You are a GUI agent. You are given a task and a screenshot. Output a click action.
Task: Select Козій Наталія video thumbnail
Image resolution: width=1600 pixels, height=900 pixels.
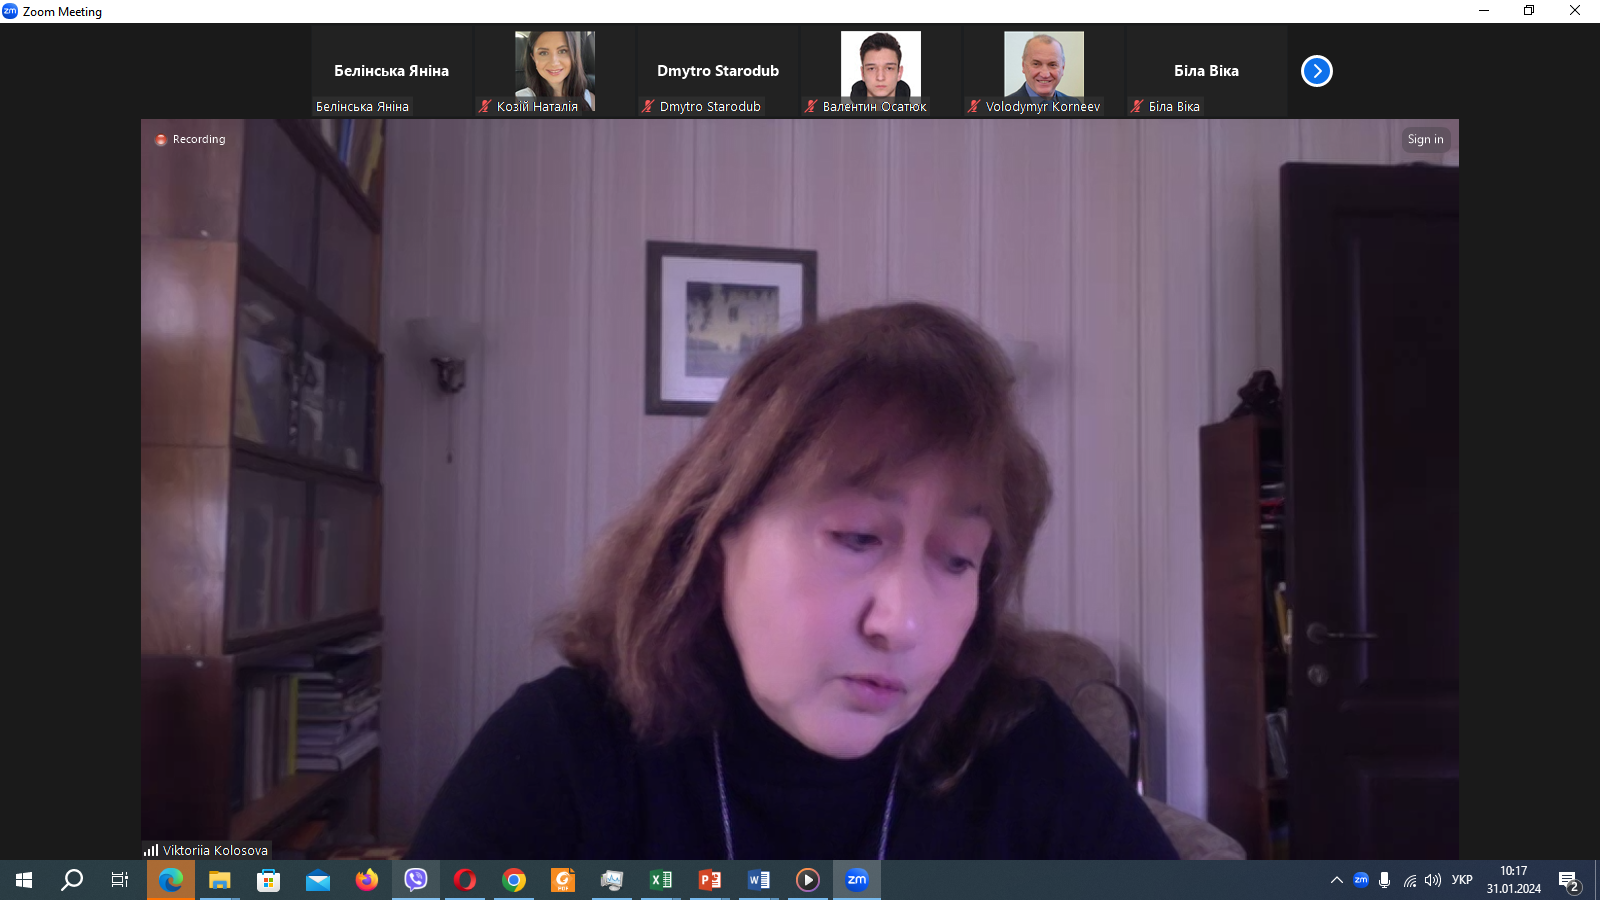555,71
